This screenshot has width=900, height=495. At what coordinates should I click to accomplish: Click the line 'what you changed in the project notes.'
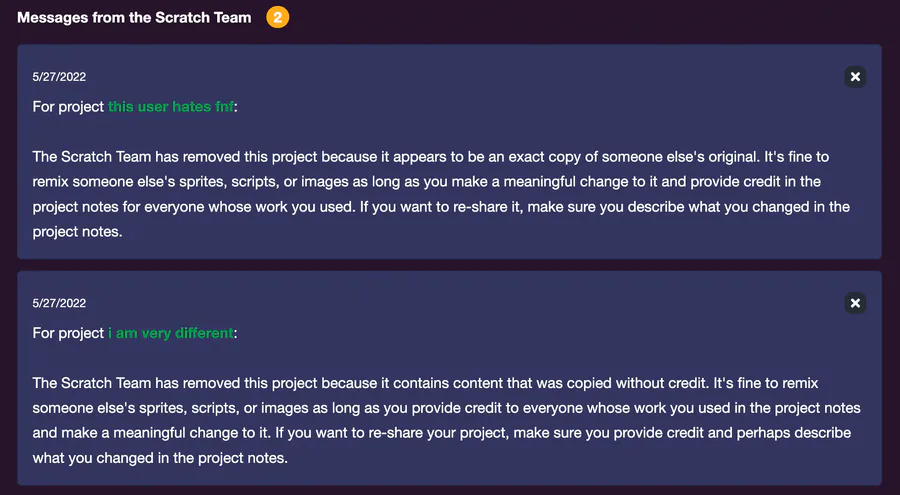[160, 458]
